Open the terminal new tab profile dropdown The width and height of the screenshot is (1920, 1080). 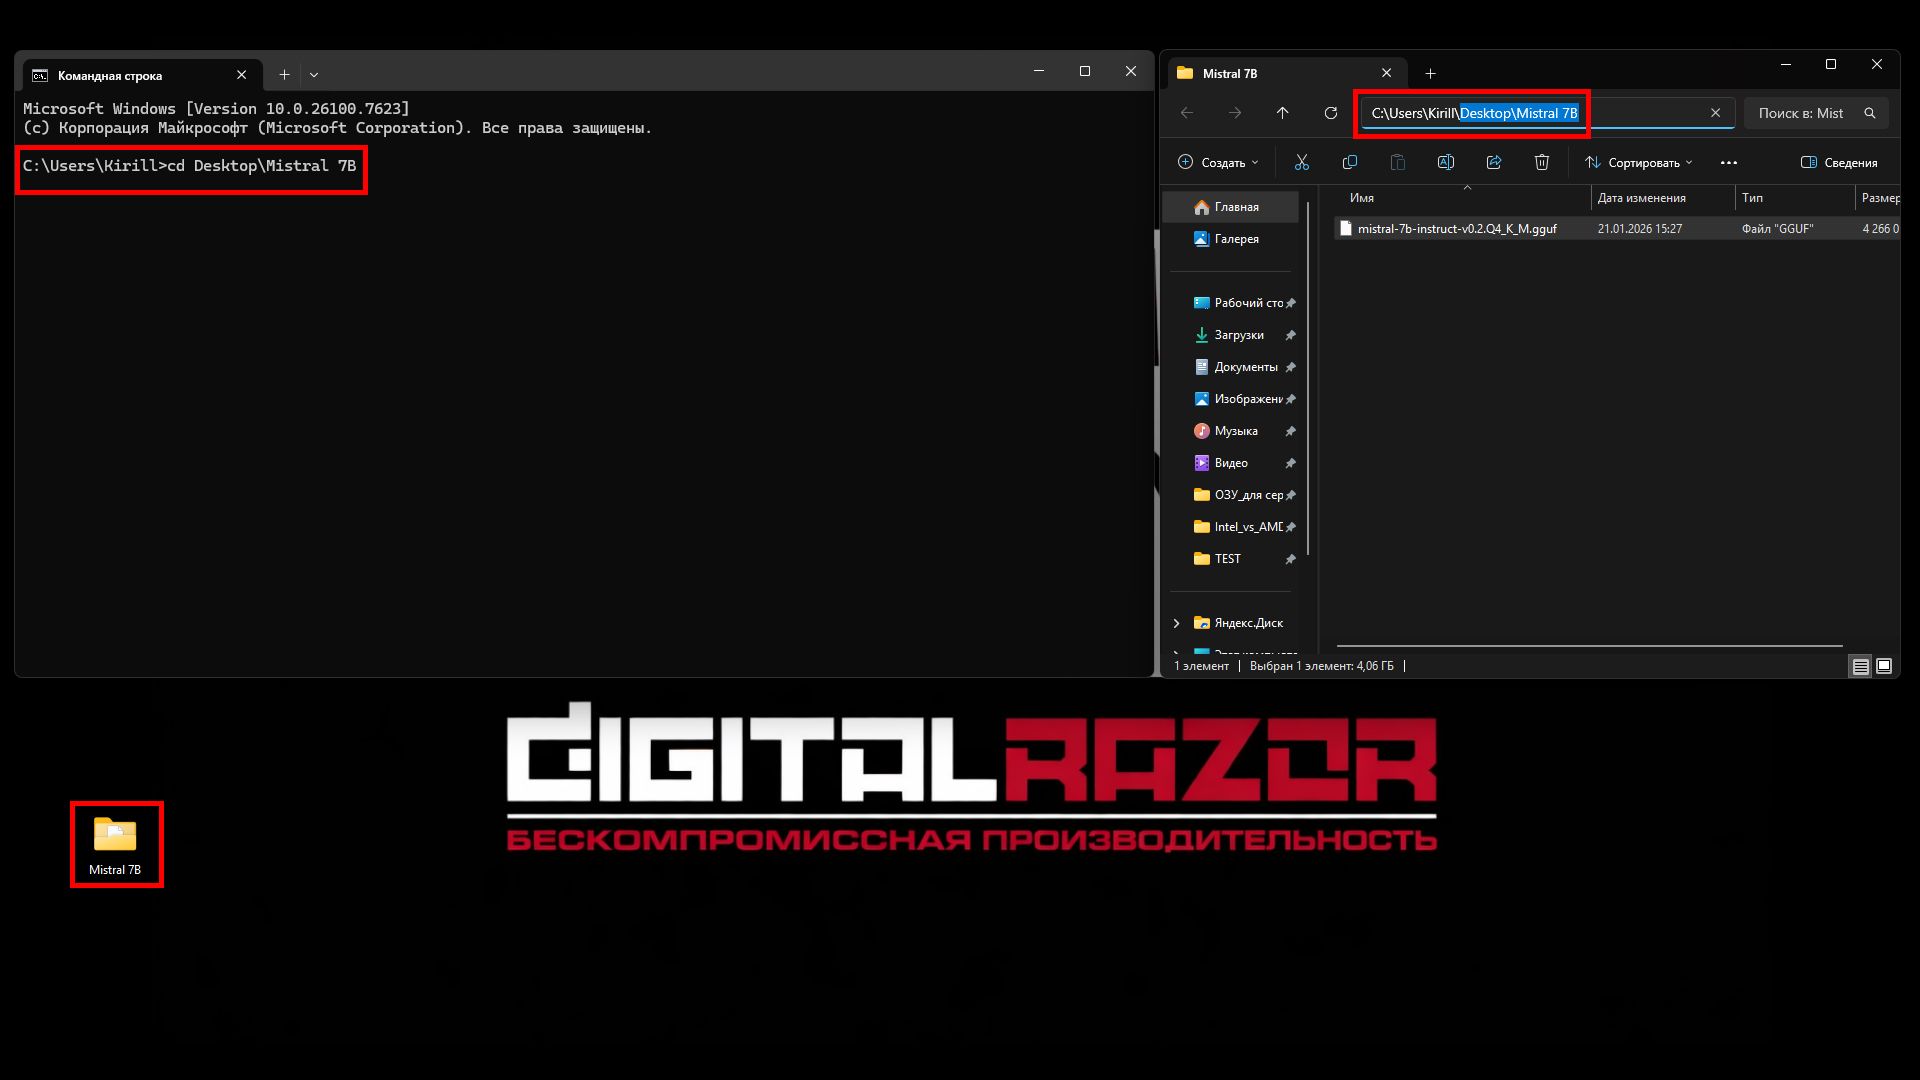[x=314, y=75]
